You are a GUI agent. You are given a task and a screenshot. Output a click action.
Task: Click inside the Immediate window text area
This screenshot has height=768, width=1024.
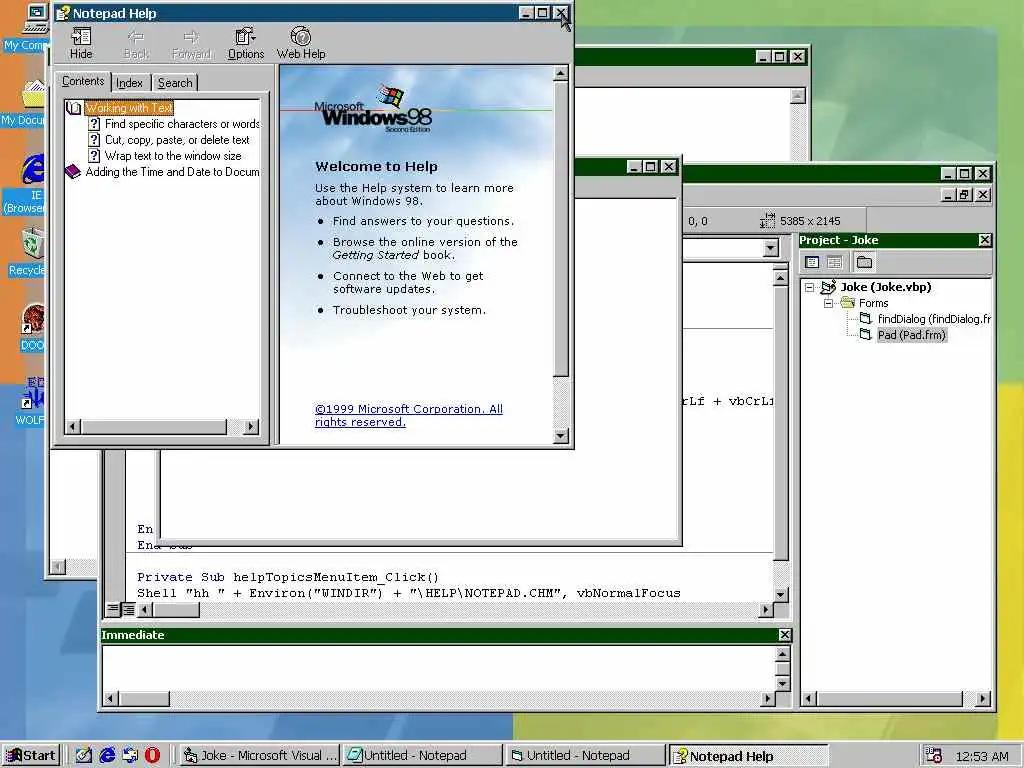[x=439, y=667]
